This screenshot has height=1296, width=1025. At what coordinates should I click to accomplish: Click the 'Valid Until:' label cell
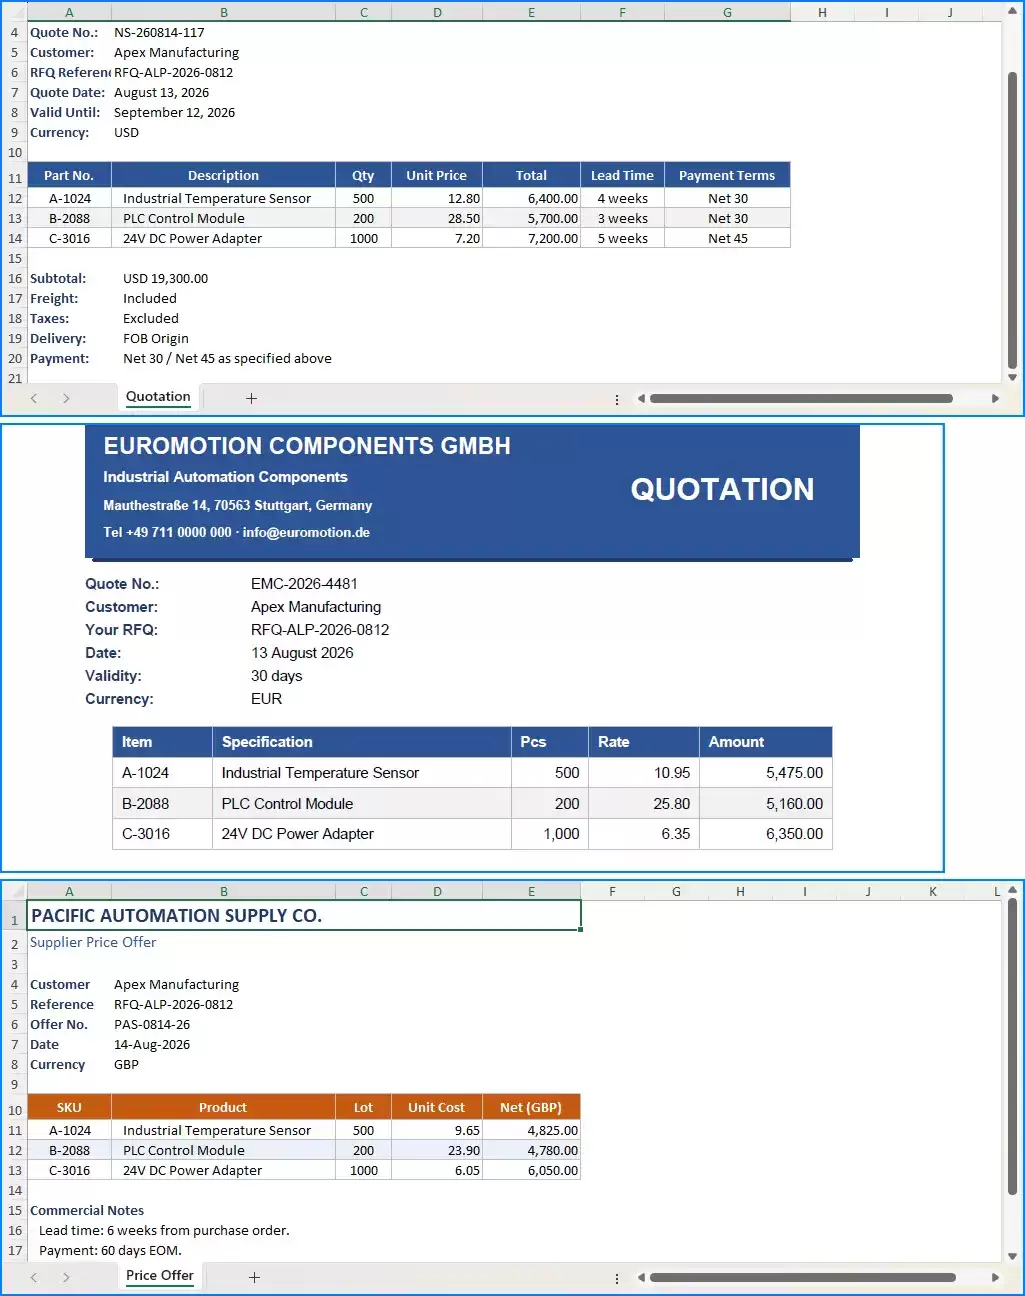[x=69, y=113]
